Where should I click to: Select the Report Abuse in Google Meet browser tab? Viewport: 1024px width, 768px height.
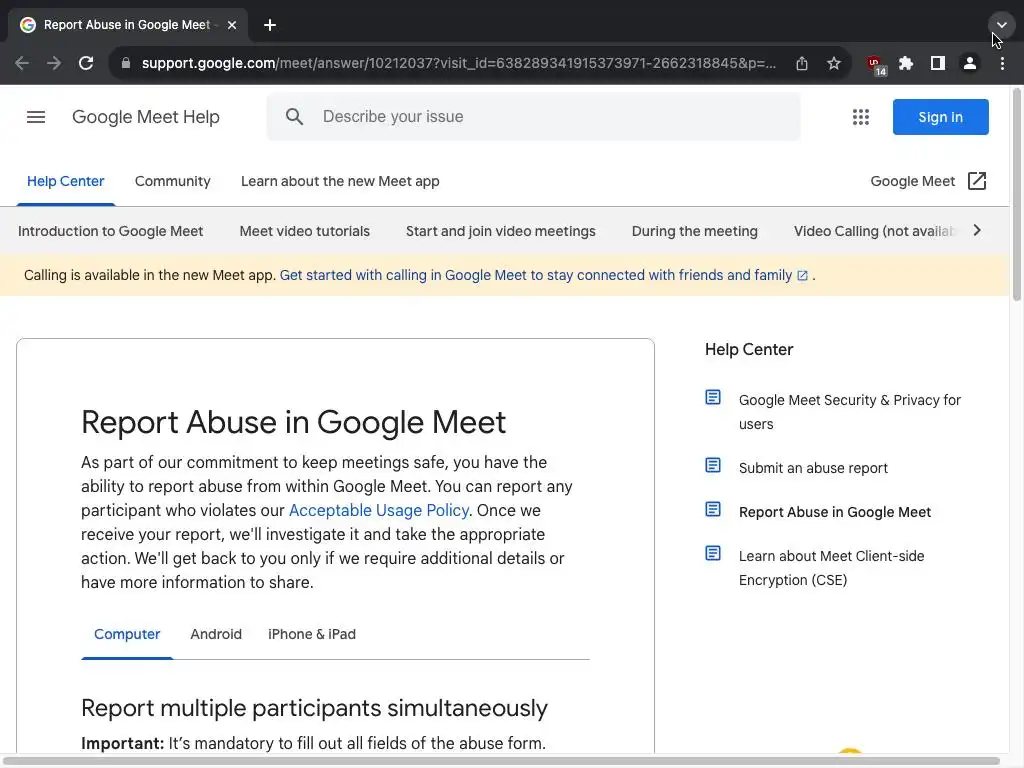coord(127,25)
